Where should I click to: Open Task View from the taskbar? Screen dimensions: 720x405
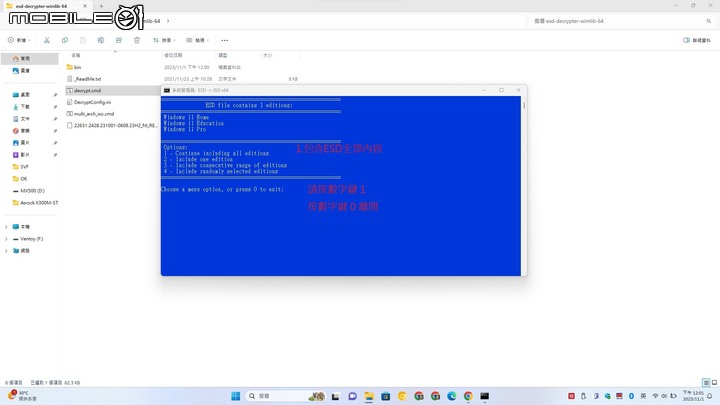(336, 396)
